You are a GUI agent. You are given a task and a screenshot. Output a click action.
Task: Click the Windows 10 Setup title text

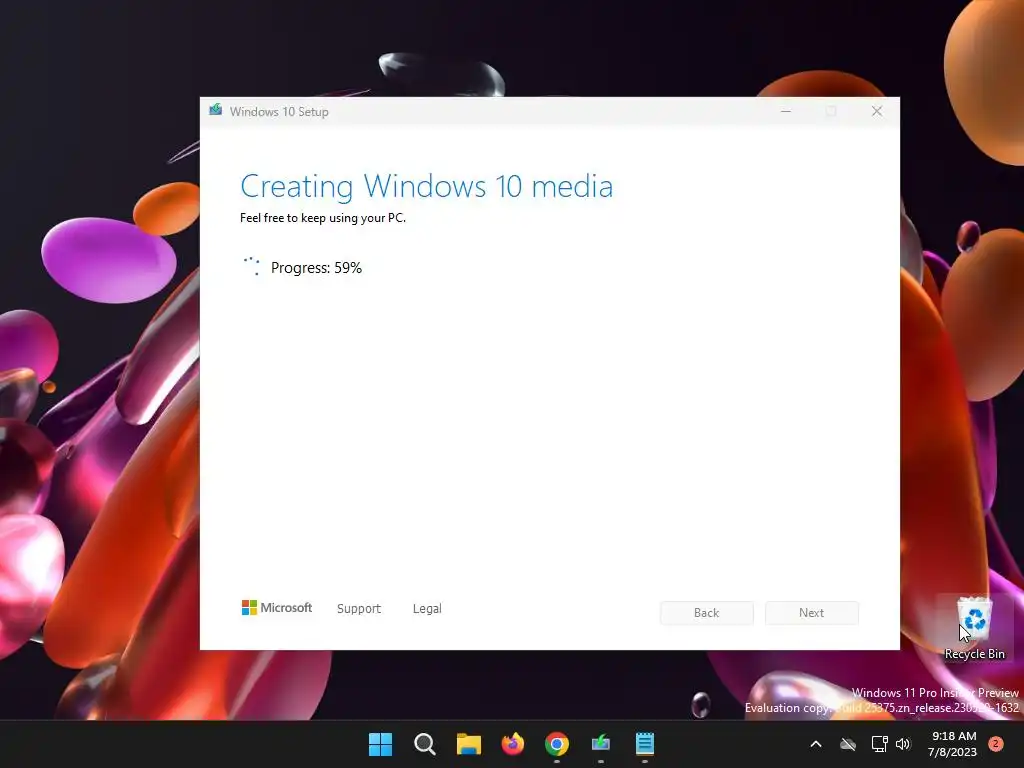pyautogui.click(x=279, y=112)
